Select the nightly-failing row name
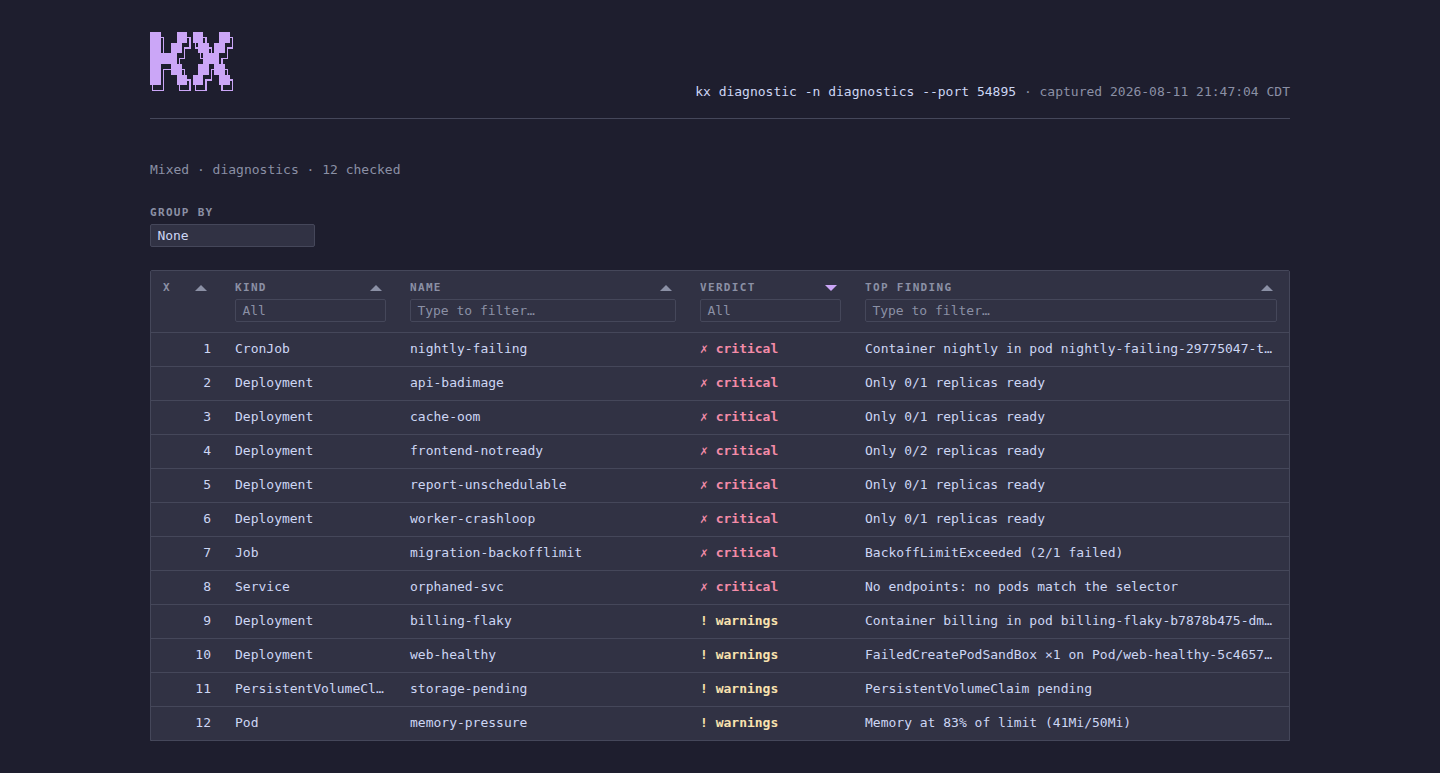Viewport: 1440px width, 773px height. 468,349
